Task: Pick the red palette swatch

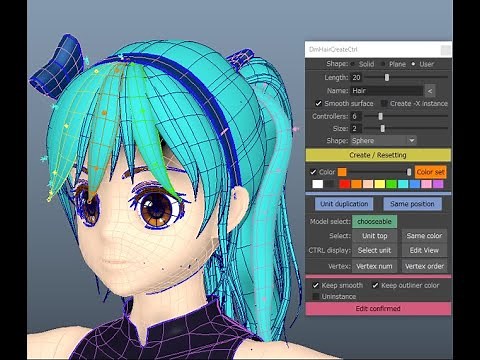Action: point(345,184)
